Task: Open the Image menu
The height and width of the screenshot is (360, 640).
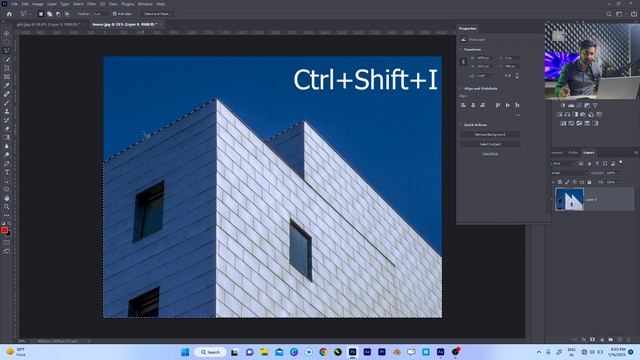Action: coord(38,4)
